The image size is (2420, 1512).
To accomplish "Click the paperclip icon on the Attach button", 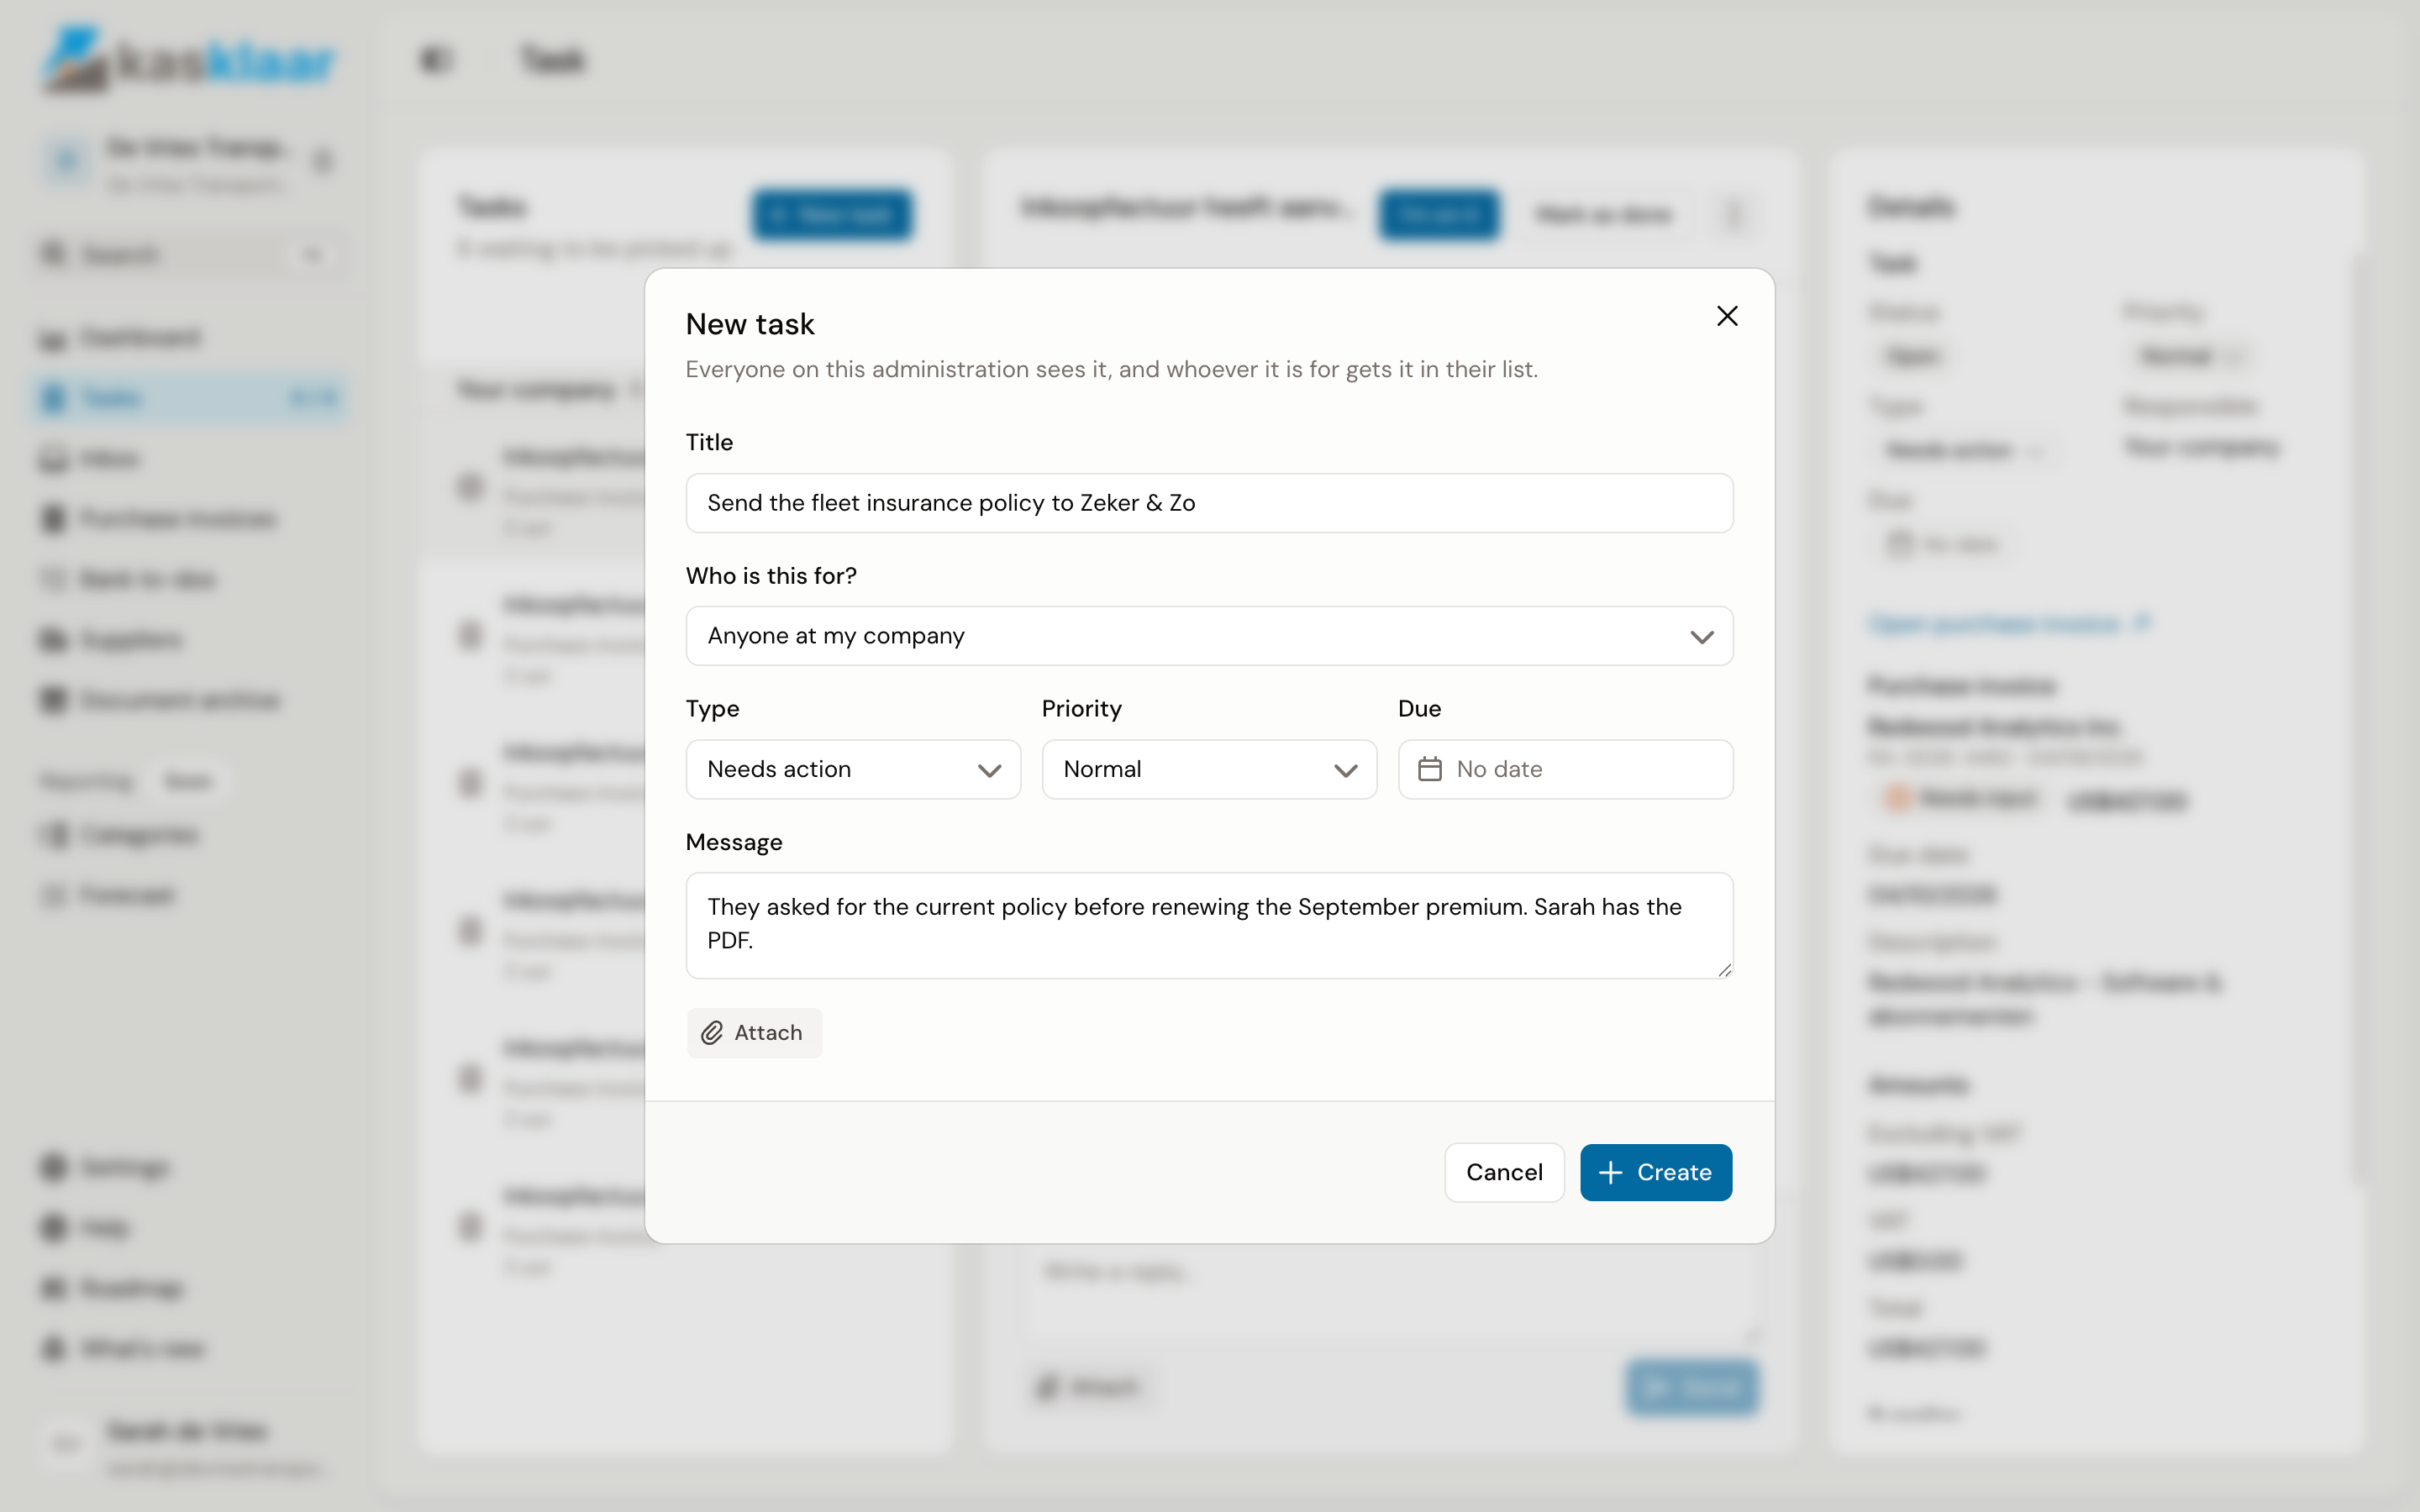I will click(x=712, y=1033).
